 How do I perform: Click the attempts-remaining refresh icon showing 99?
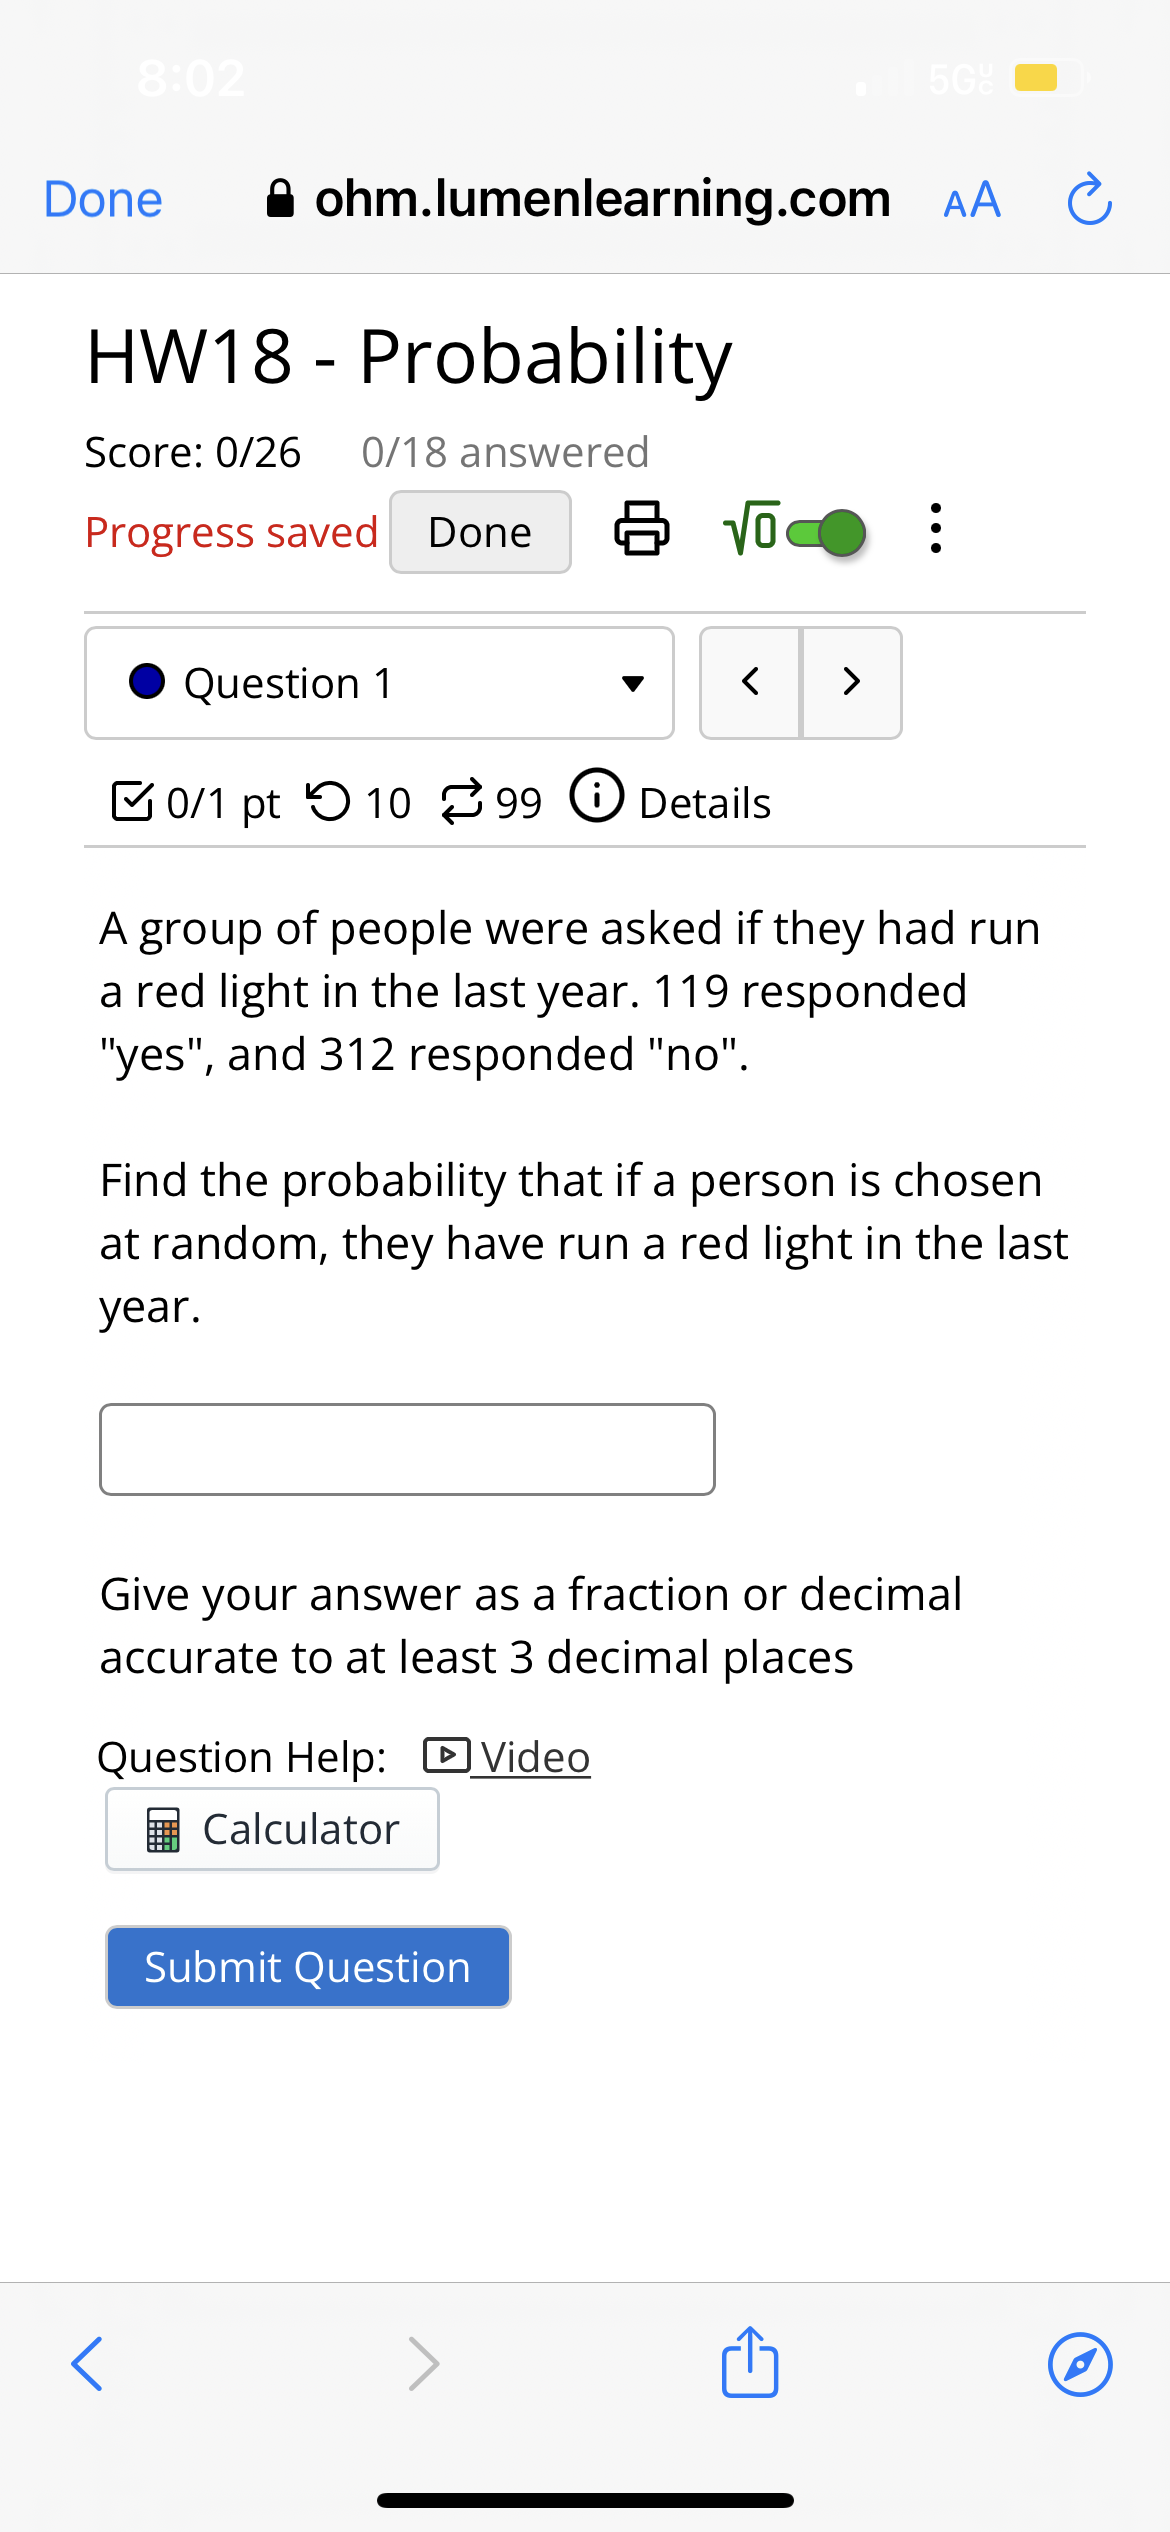coord(464,799)
